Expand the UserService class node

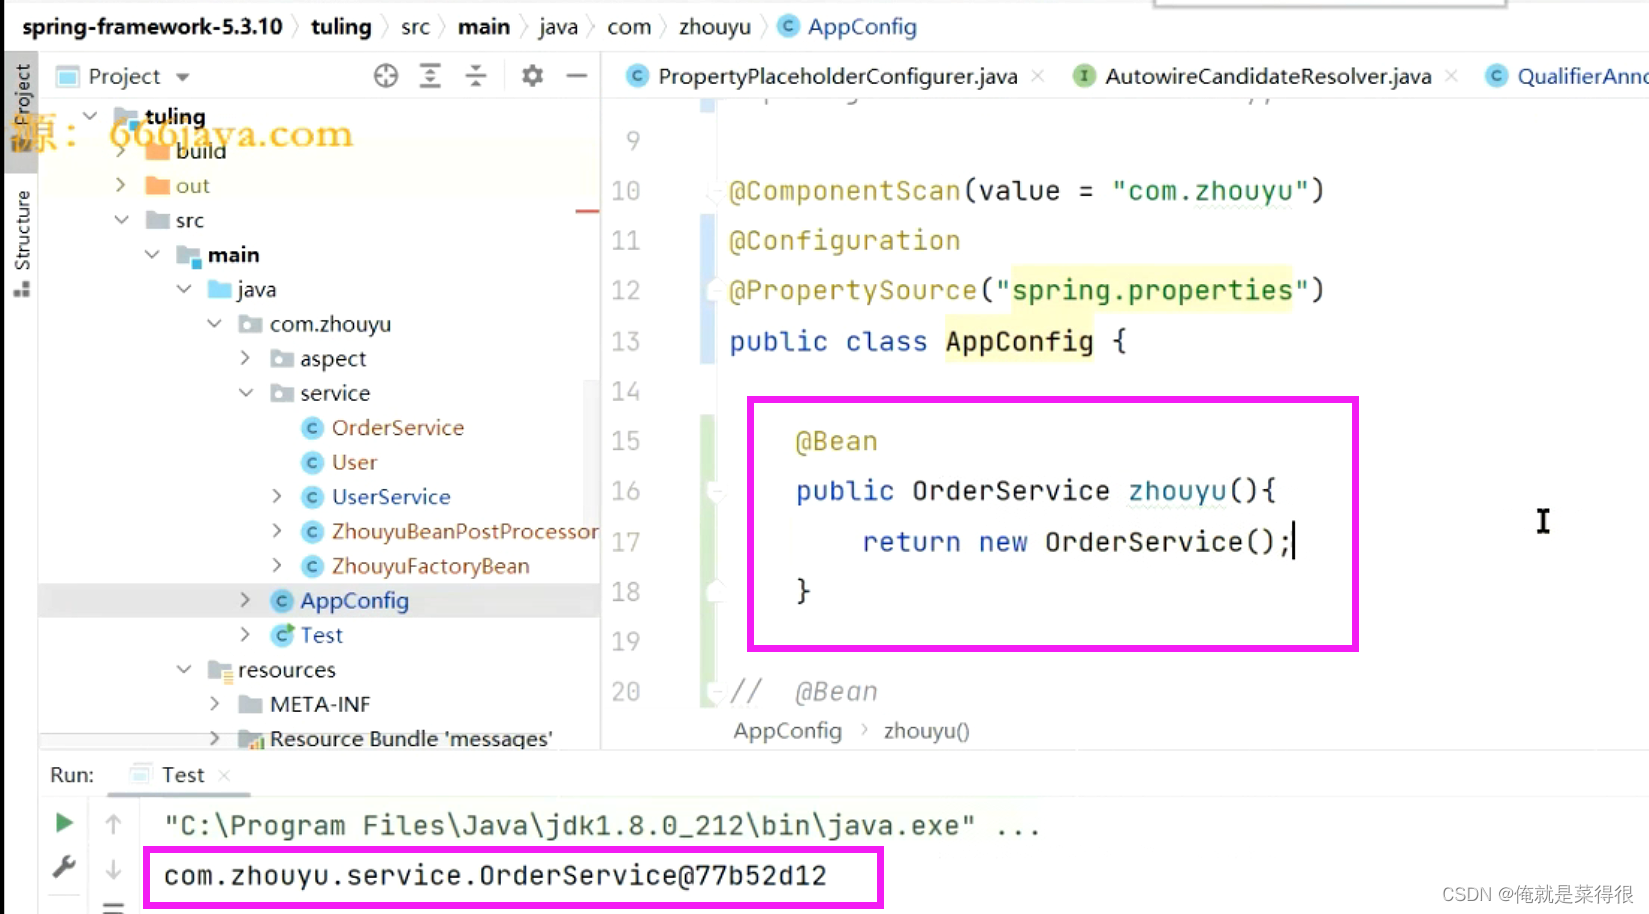[x=277, y=496]
